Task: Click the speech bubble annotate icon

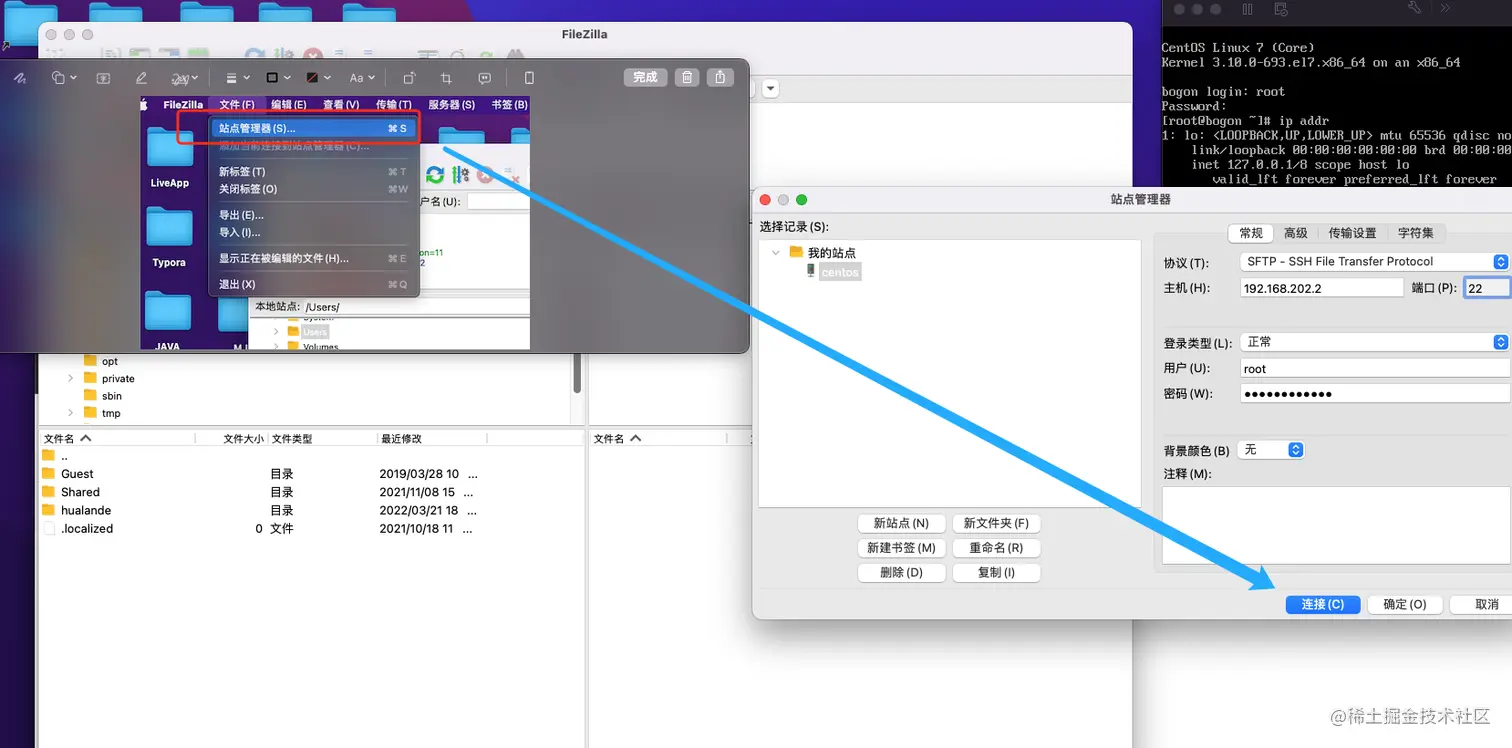Action: coord(485,78)
